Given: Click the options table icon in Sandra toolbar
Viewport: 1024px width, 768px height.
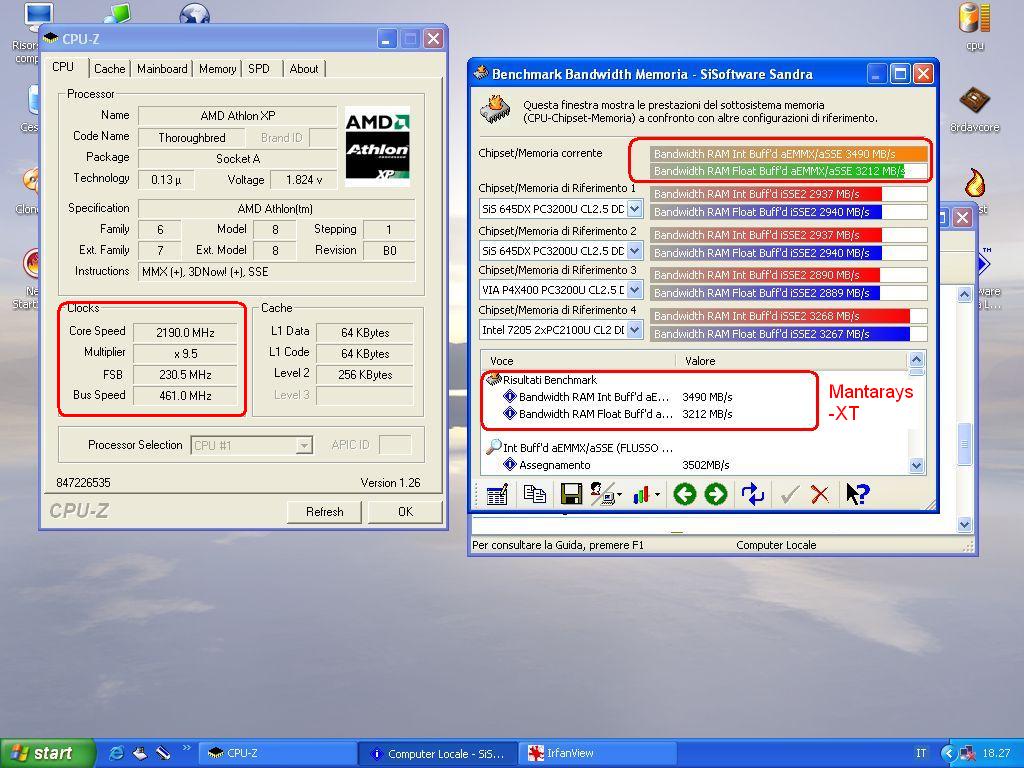Looking at the screenshot, I should (497, 494).
